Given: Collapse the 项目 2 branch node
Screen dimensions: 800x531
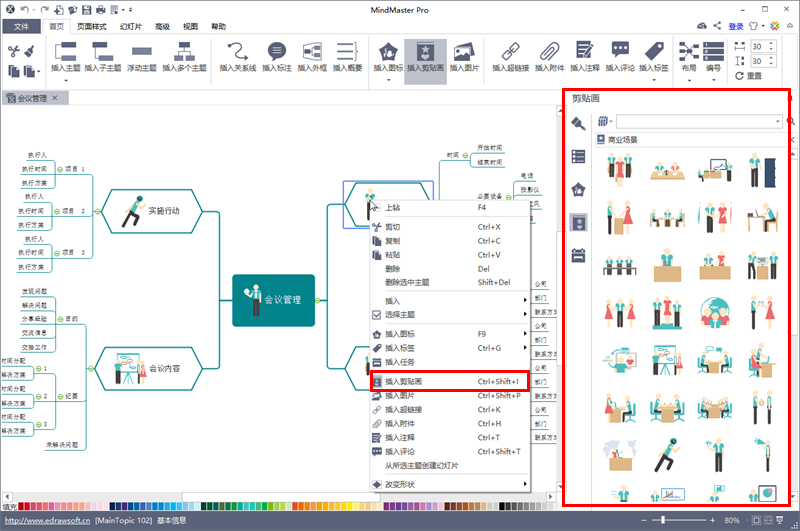Looking at the screenshot, I should [x=57, y=211].
